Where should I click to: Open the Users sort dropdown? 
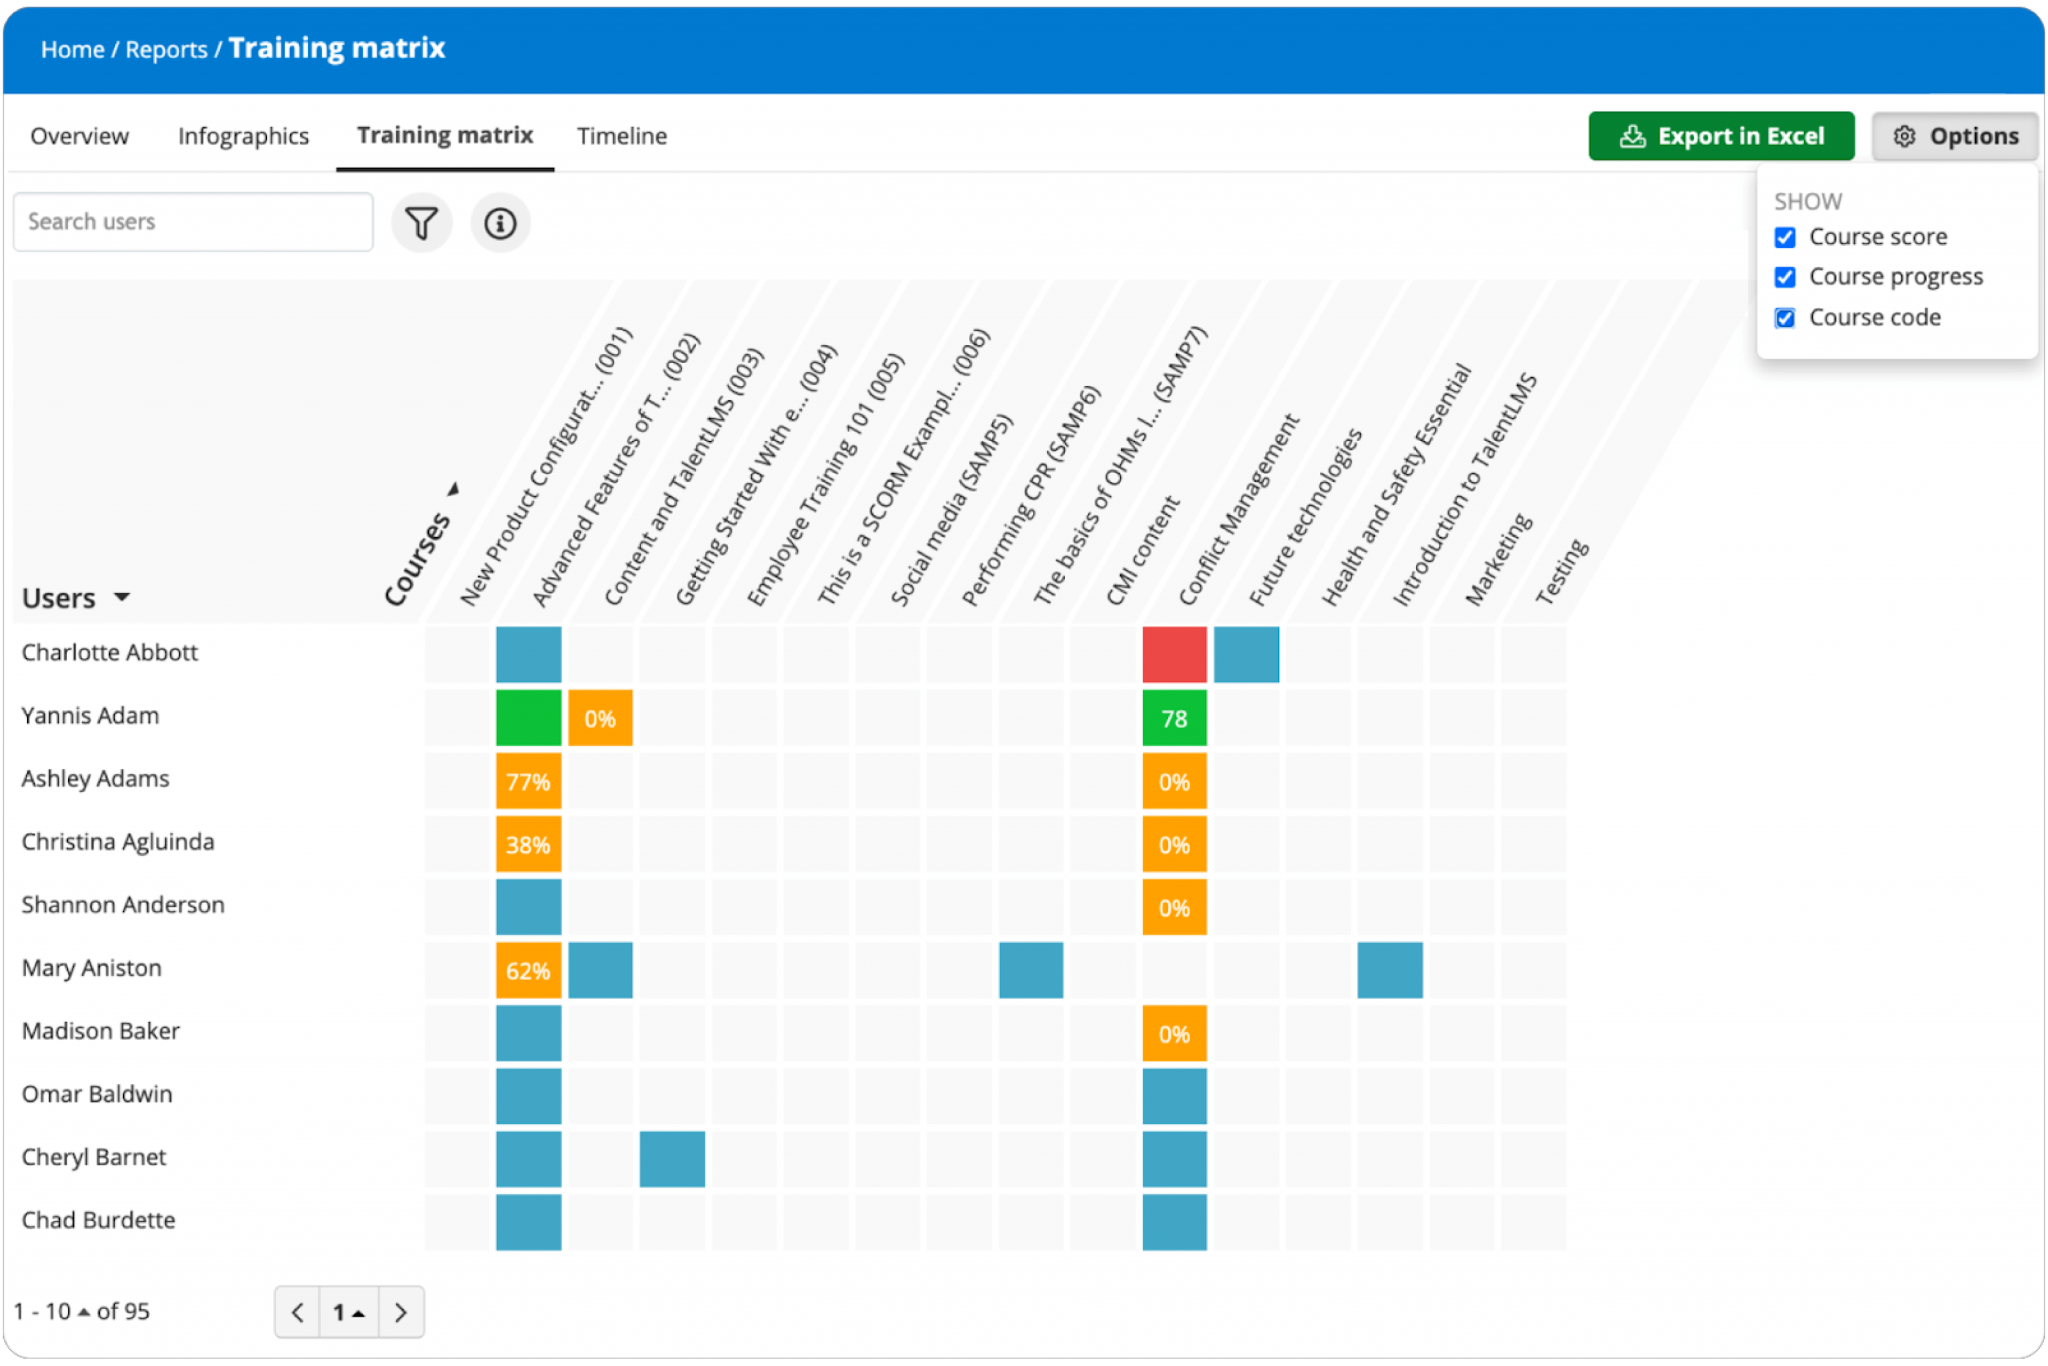tap(123, 597)
